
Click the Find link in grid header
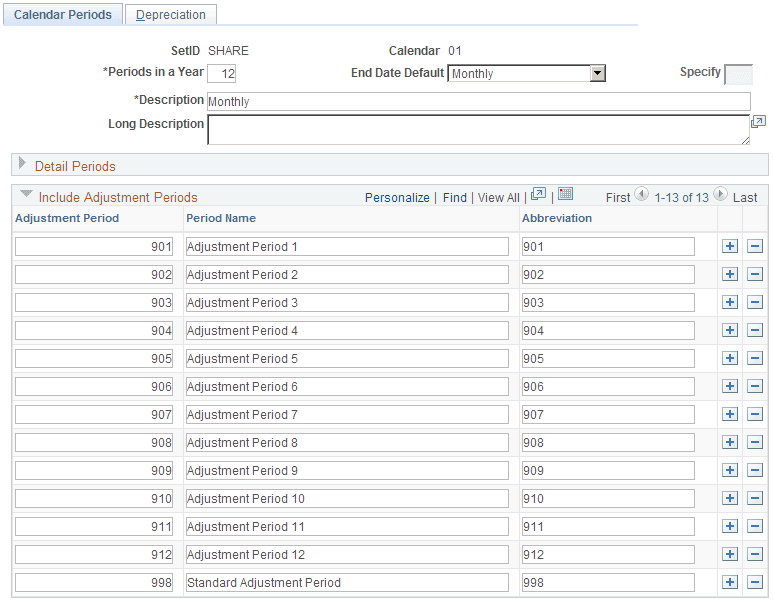(455, 197)
